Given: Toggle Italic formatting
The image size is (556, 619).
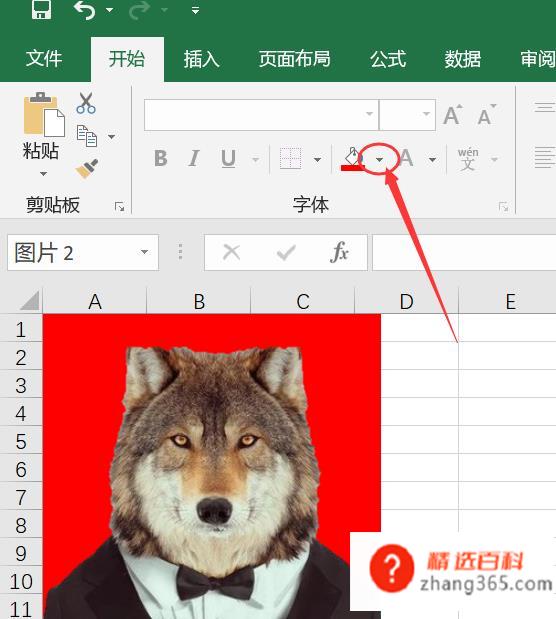Looking at the screenshot, I should pyautogui.click(x=194, y=159).
